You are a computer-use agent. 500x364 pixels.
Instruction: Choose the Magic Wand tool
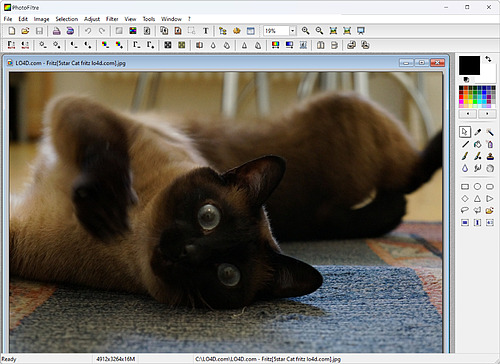[490, 132]
